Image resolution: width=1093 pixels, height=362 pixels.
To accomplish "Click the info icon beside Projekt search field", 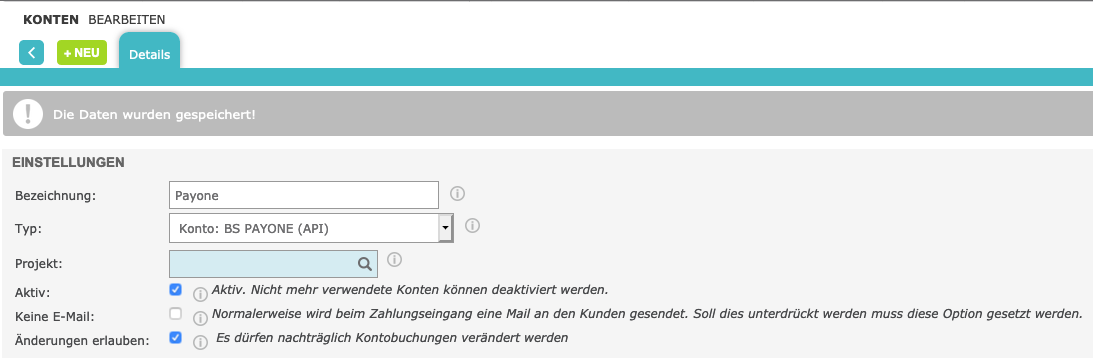I will click(394, 259).
